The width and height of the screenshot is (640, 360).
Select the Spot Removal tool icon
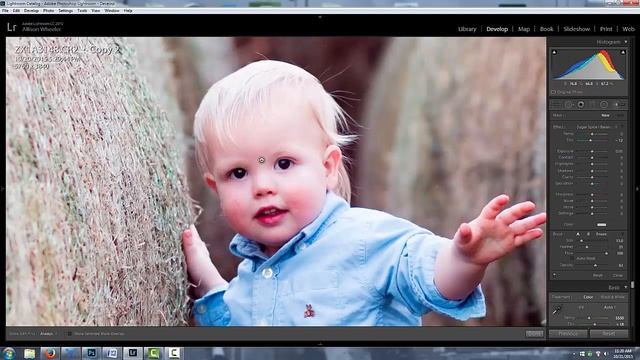(x=569, y=105)
